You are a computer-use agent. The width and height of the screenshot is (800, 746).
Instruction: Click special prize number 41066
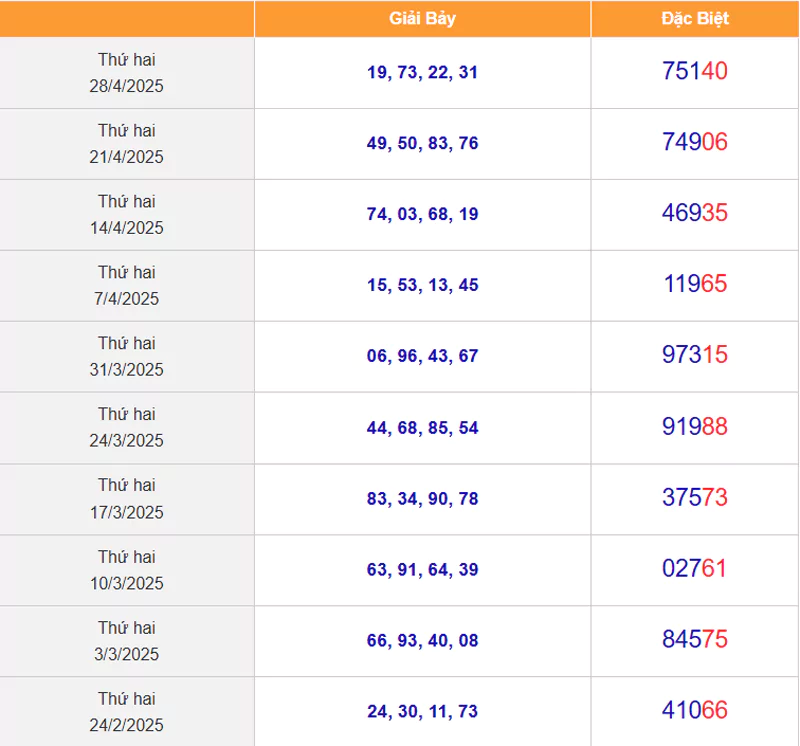click(695, 710)
